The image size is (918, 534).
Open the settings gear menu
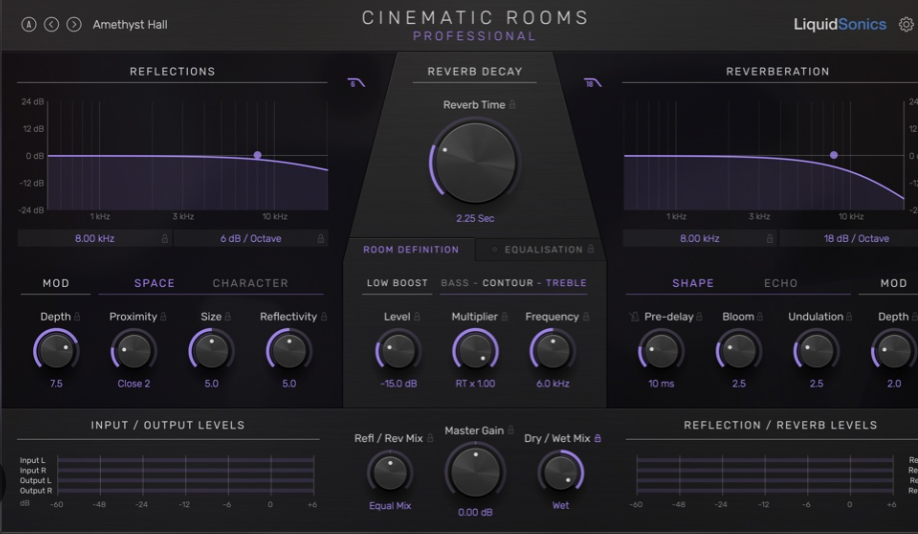(x=906, y=25)
